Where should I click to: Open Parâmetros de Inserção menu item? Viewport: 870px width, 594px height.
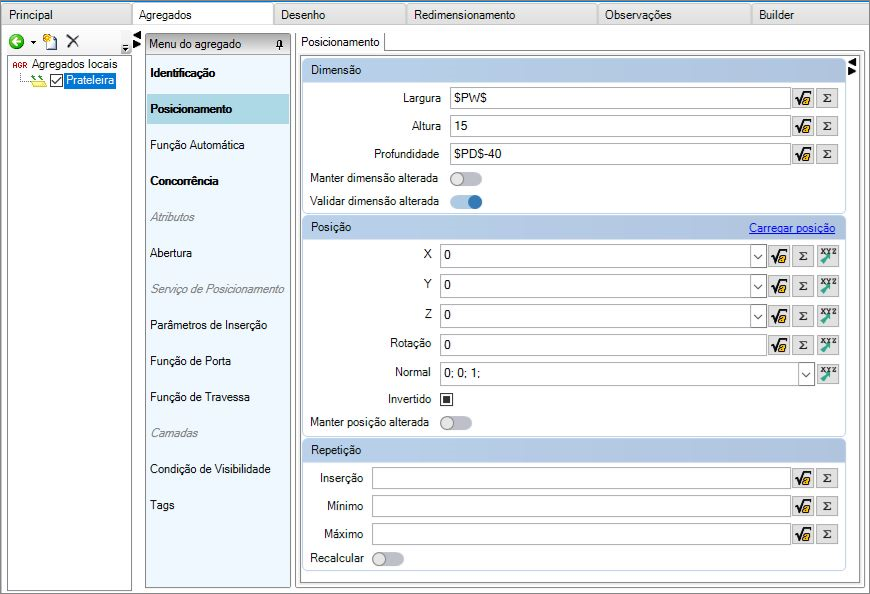[x=218, y=325]
